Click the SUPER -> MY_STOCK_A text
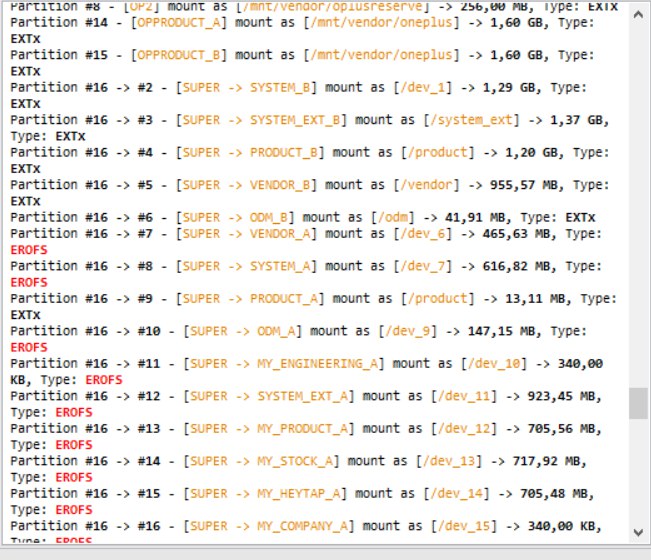The height and width of the screenshot is (560, 651). (x=262, y=461)
